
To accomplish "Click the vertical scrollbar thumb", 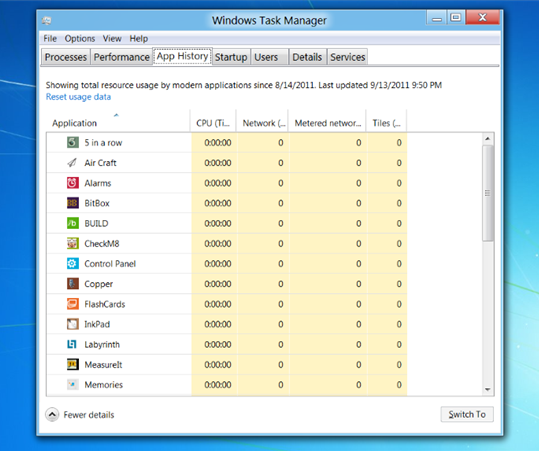I will 487,193.
